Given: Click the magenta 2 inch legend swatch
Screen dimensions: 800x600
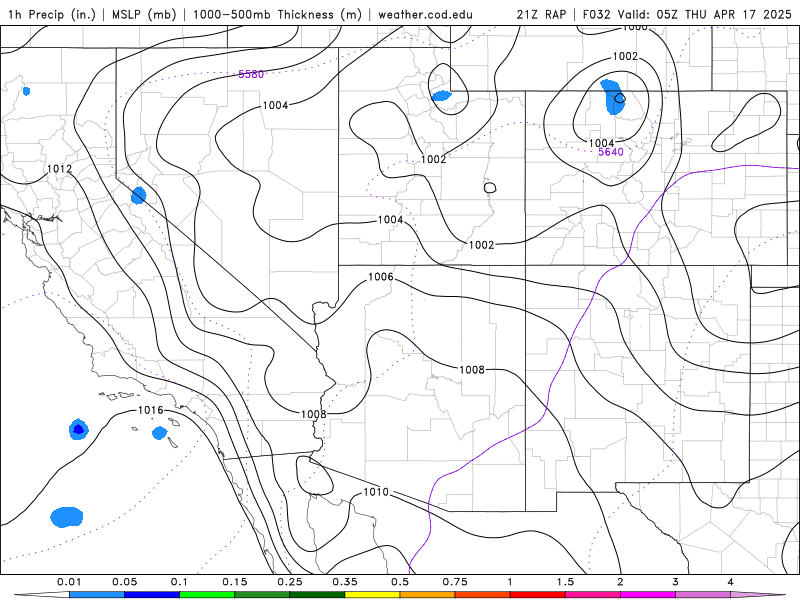Looking at the screenshot, I should (648, 595).
